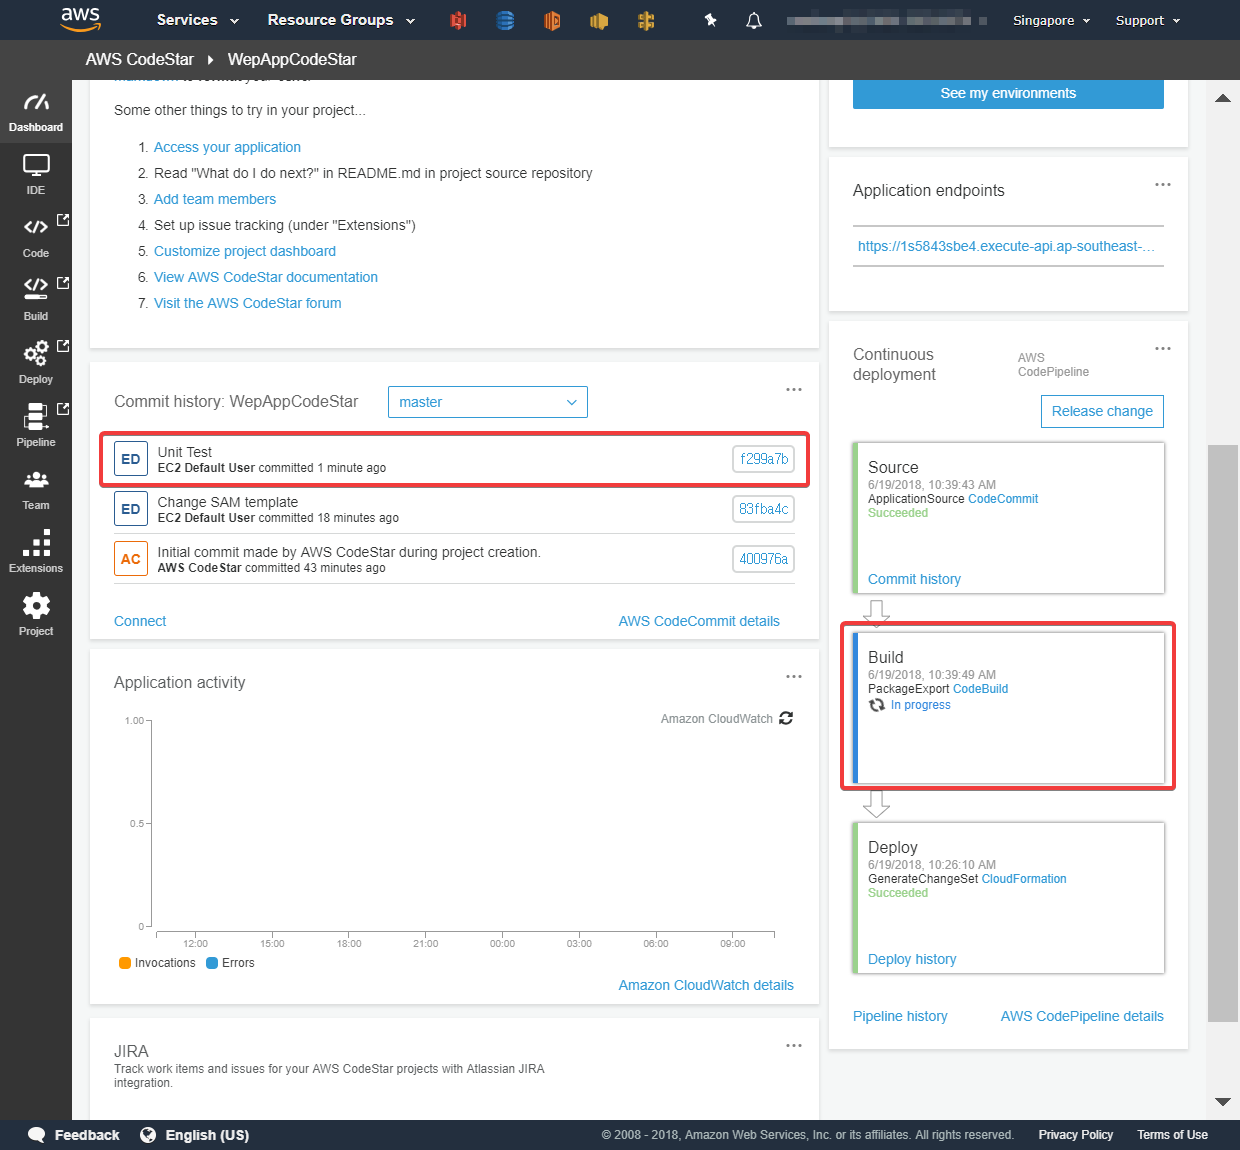Viewport: 1240px width, 1150px height.
Task: Click the orange Invocations legend swatch
Action: tap(125, 963)
